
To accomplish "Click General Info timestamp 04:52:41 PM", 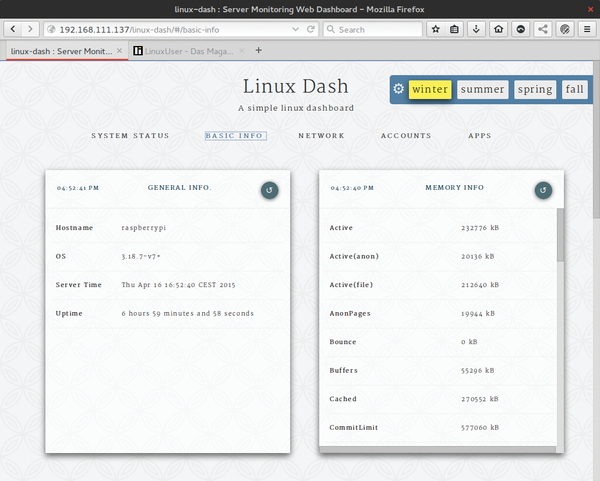I will (78, 188).
